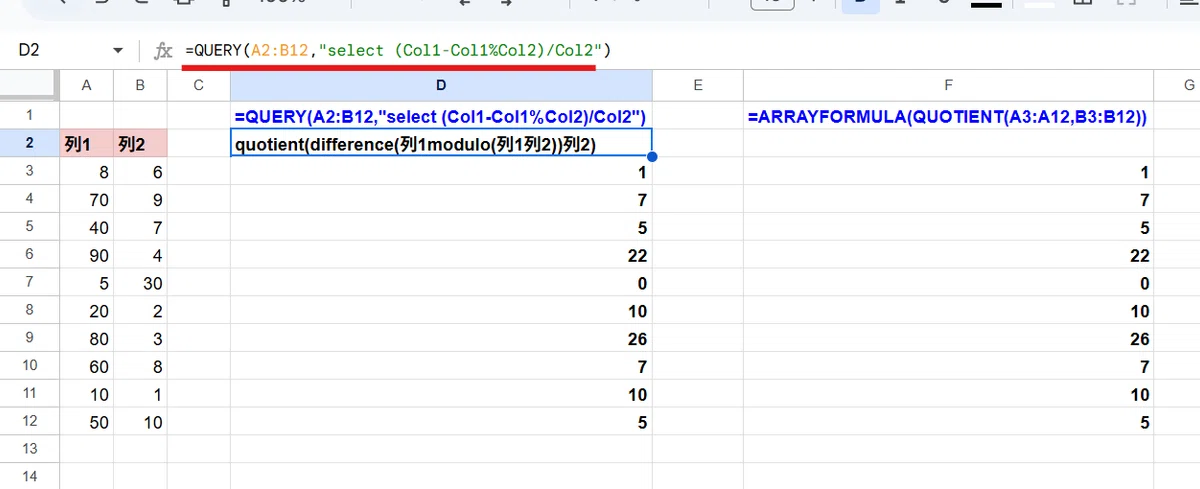1200x489 pixels.
Task: Select column F result 26 in row 9
Action: pos(948,339)
